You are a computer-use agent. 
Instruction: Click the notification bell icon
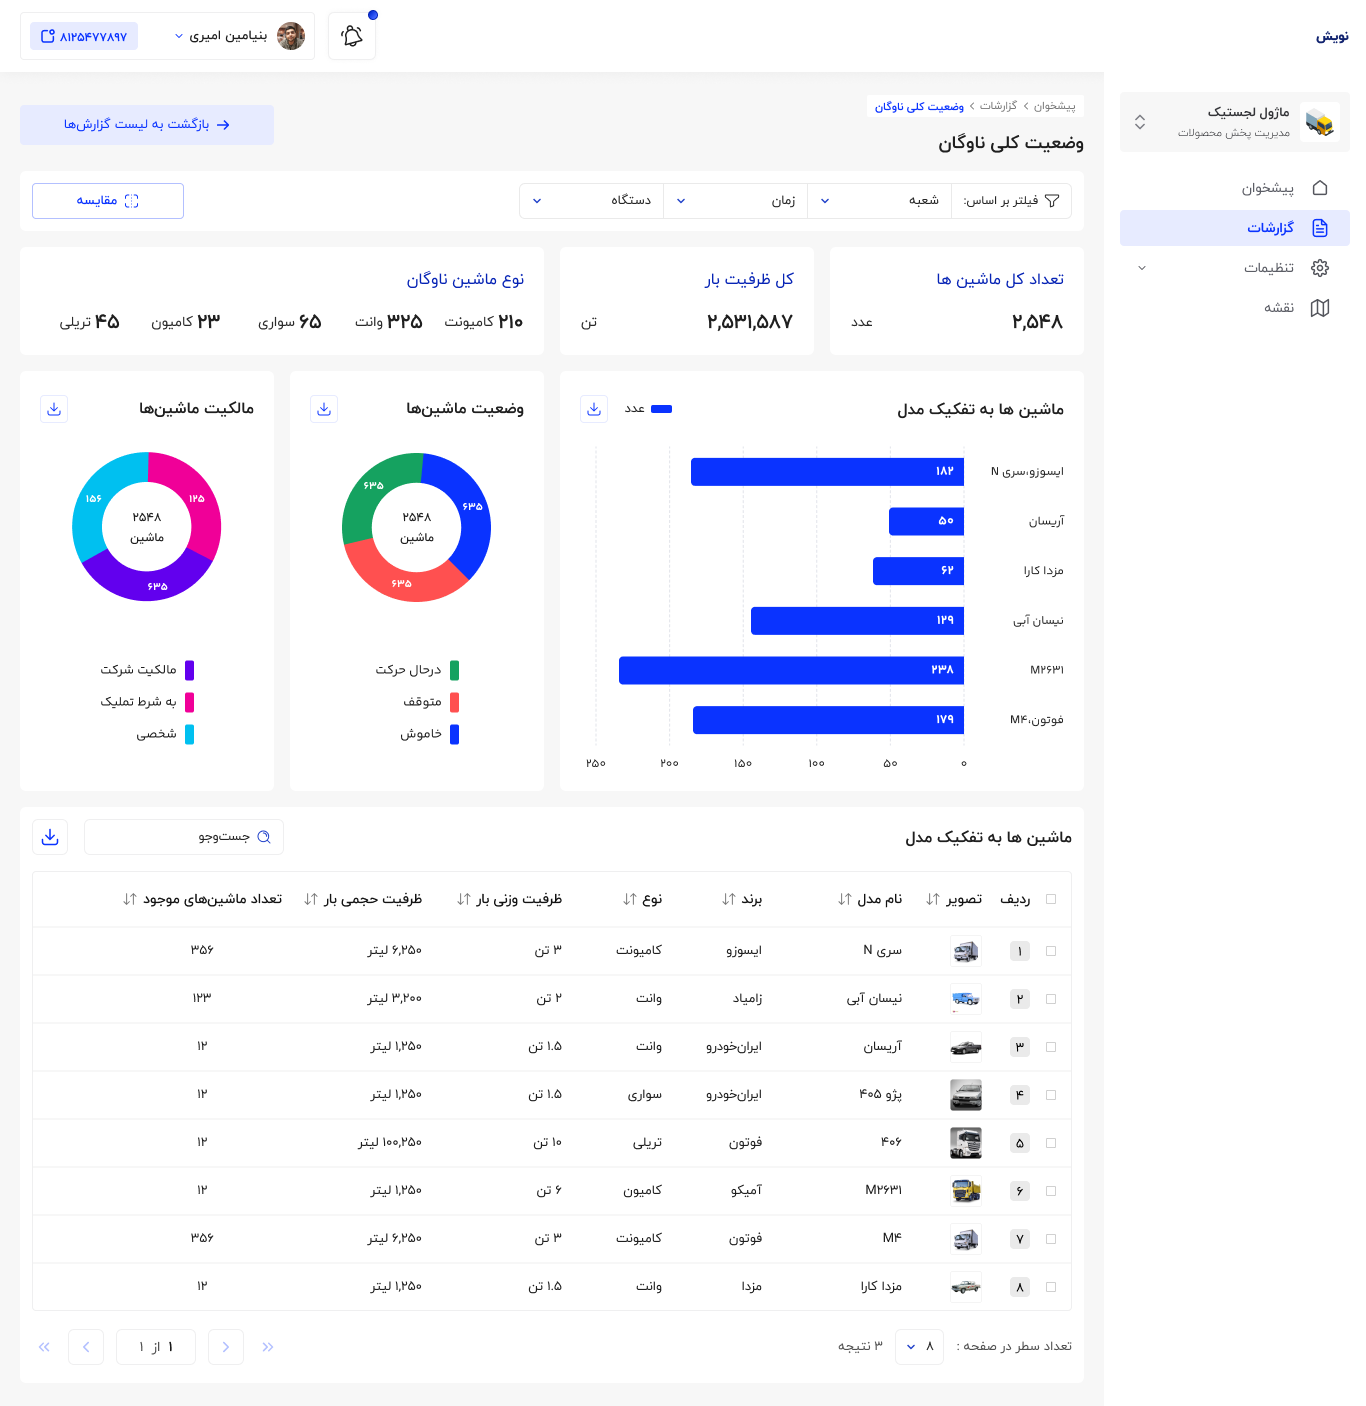(x=352, y=36)
